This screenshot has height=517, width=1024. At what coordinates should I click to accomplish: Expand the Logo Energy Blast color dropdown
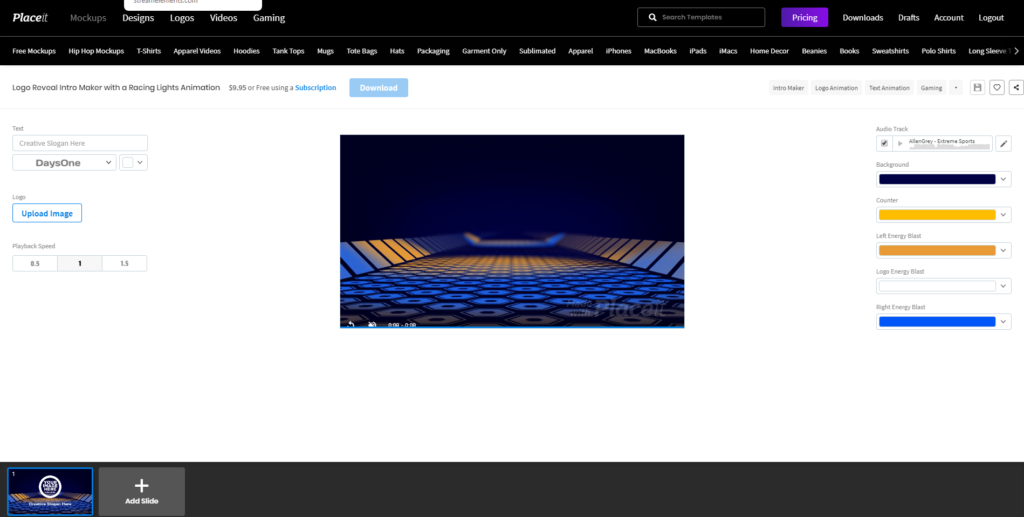pos(1003,286)
